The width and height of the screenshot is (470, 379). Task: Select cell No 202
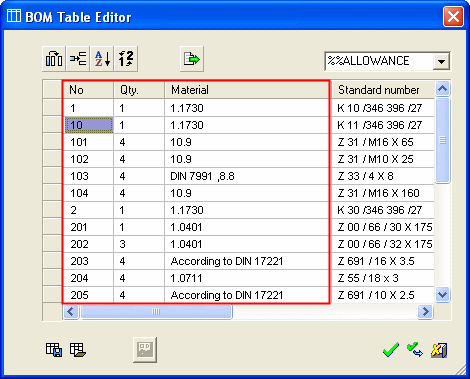[88, 244]
